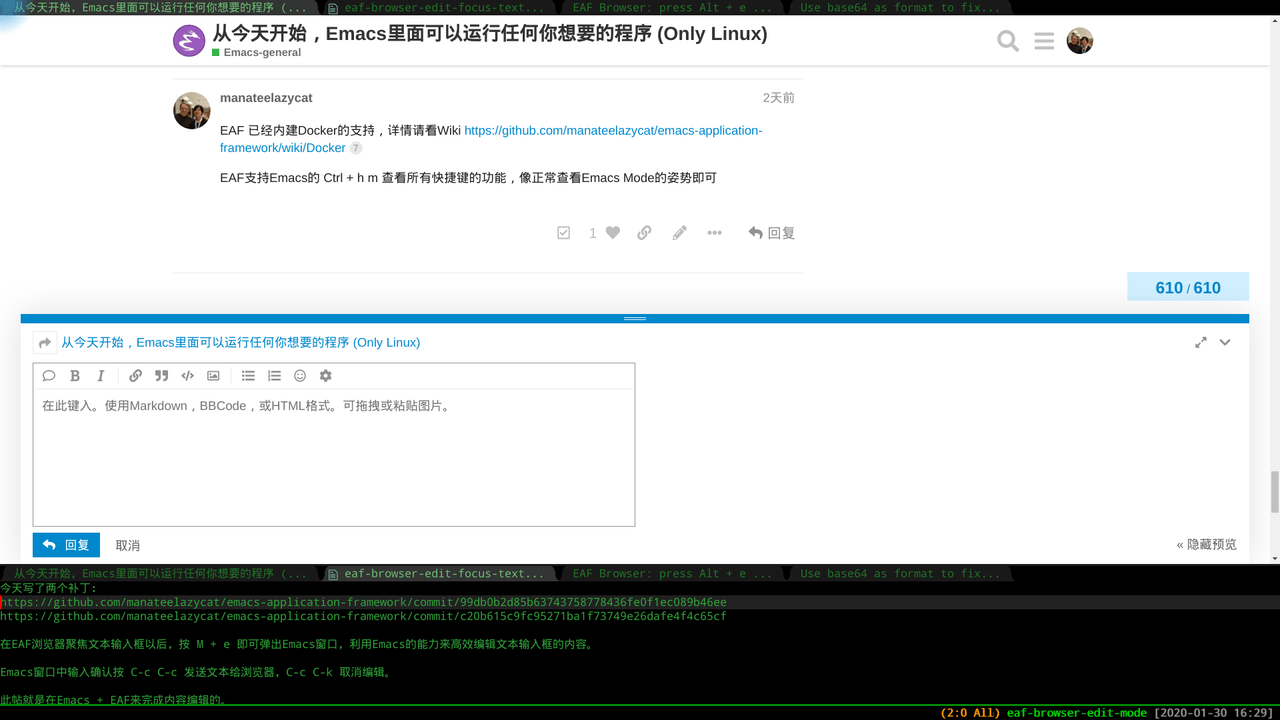1280x720 pixels.
Task: Click the (2:0 All) position indicator
Action: [970, 713]
